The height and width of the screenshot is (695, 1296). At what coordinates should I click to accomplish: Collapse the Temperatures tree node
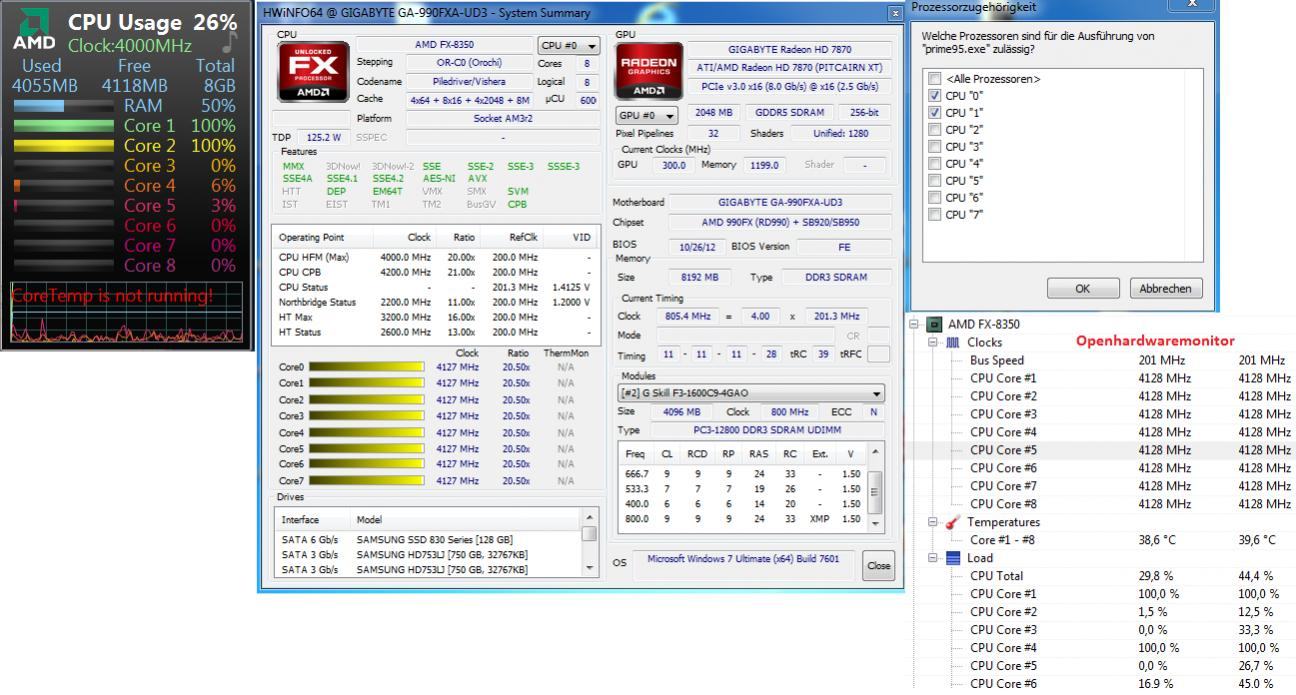coord(934,522)
